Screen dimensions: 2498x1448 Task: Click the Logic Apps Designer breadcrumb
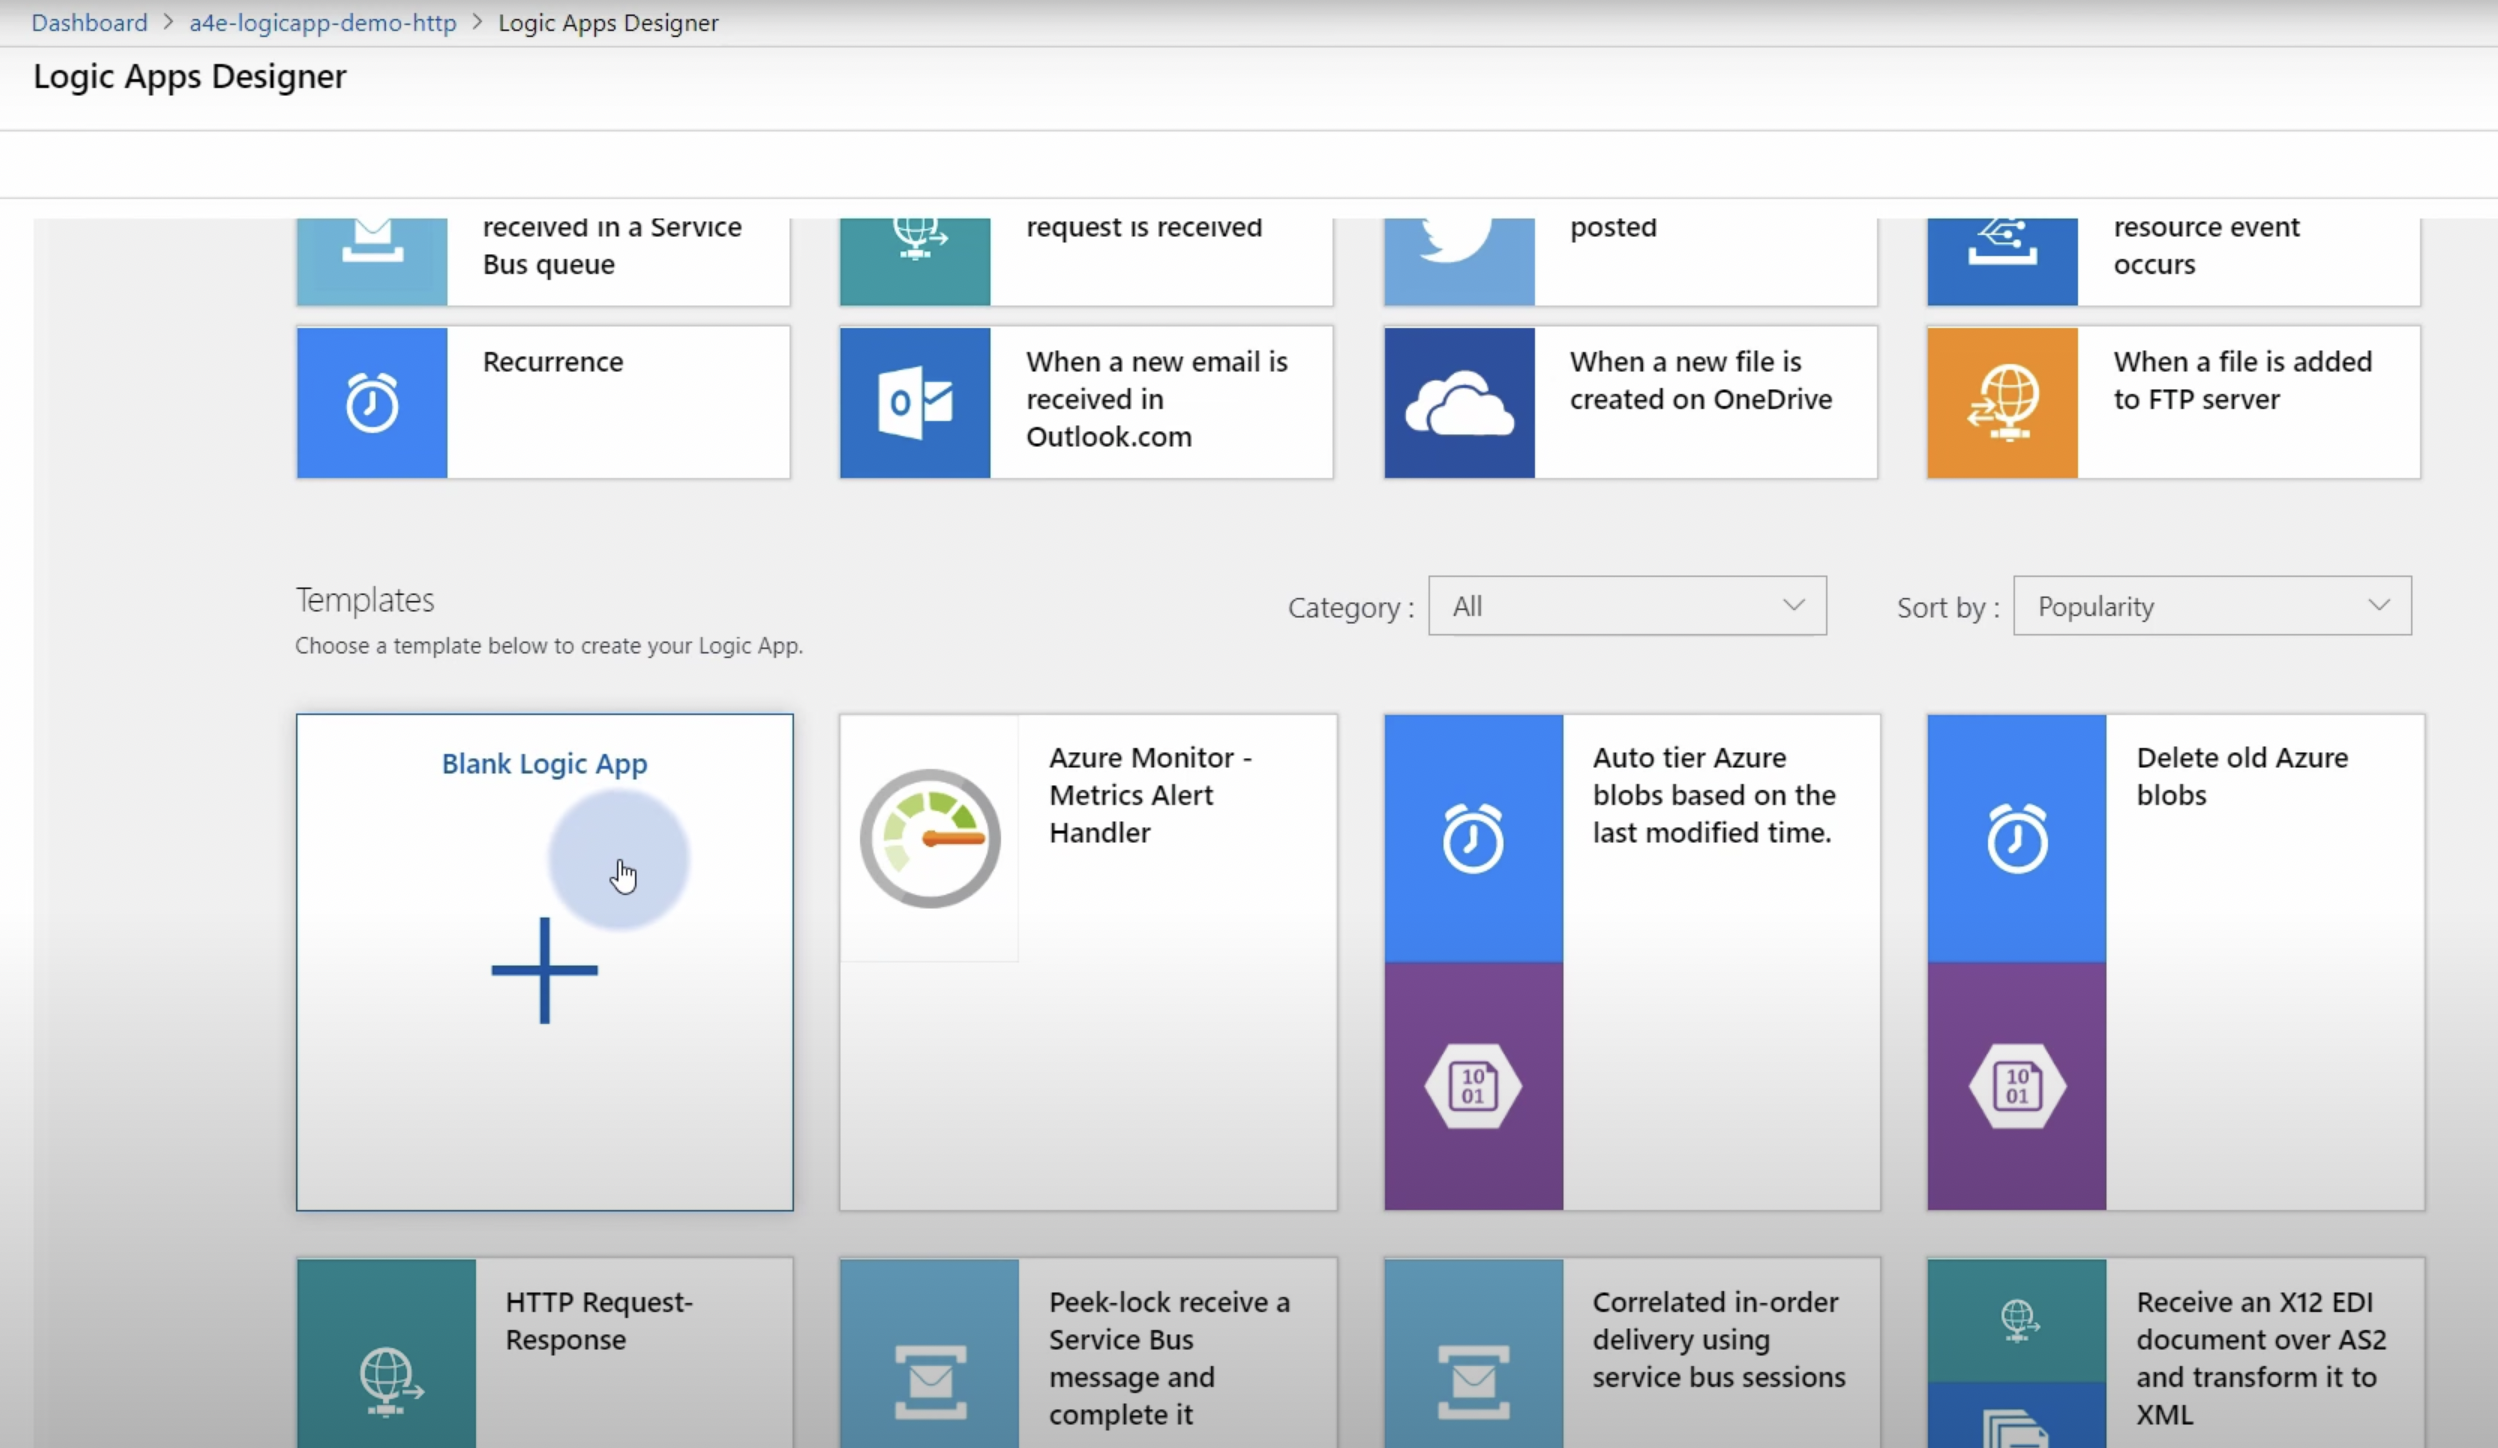click(x=608, y=22)
